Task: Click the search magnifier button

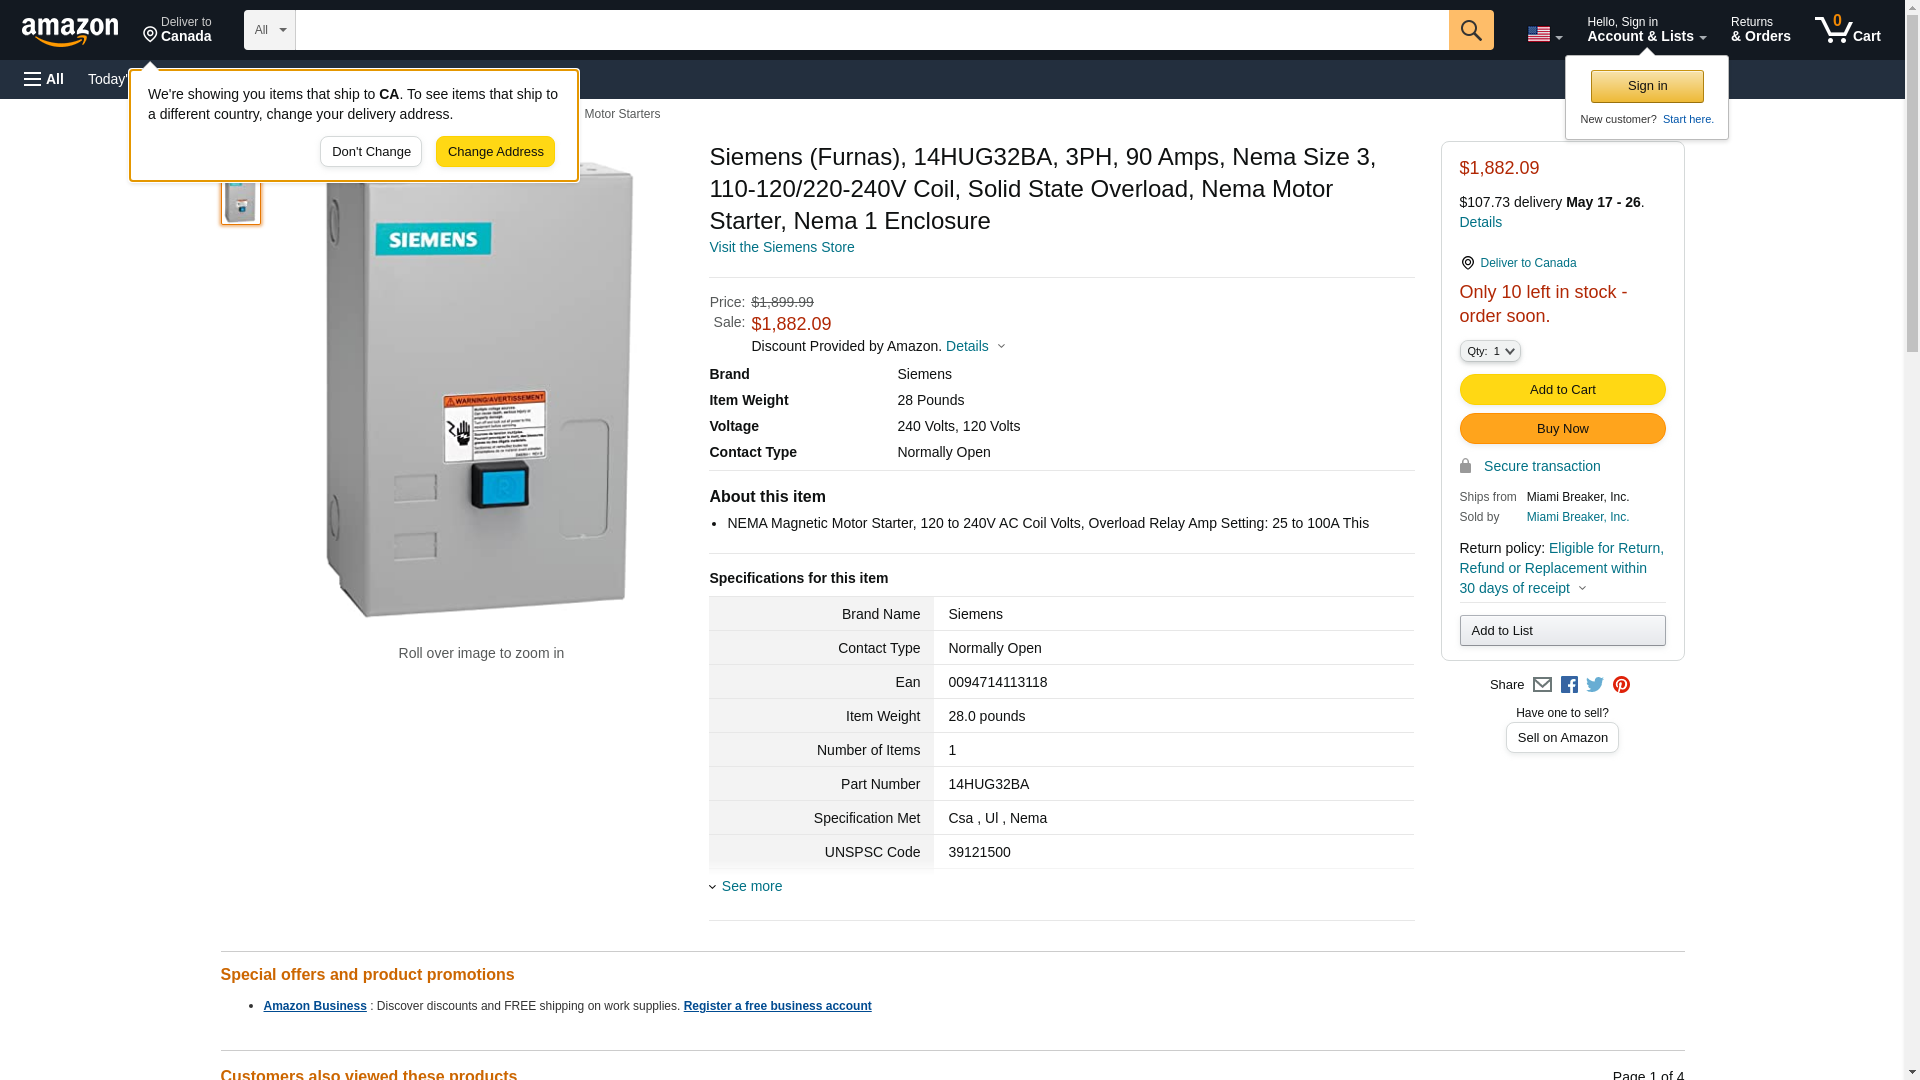Action: click(x=1470, y=30)
